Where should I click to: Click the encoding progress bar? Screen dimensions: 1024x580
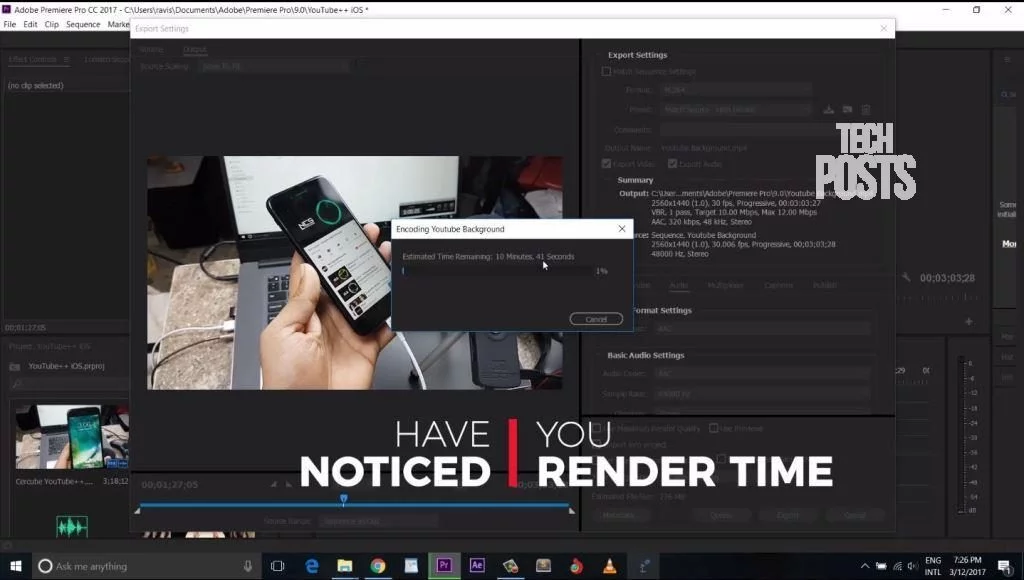point(498,270)
